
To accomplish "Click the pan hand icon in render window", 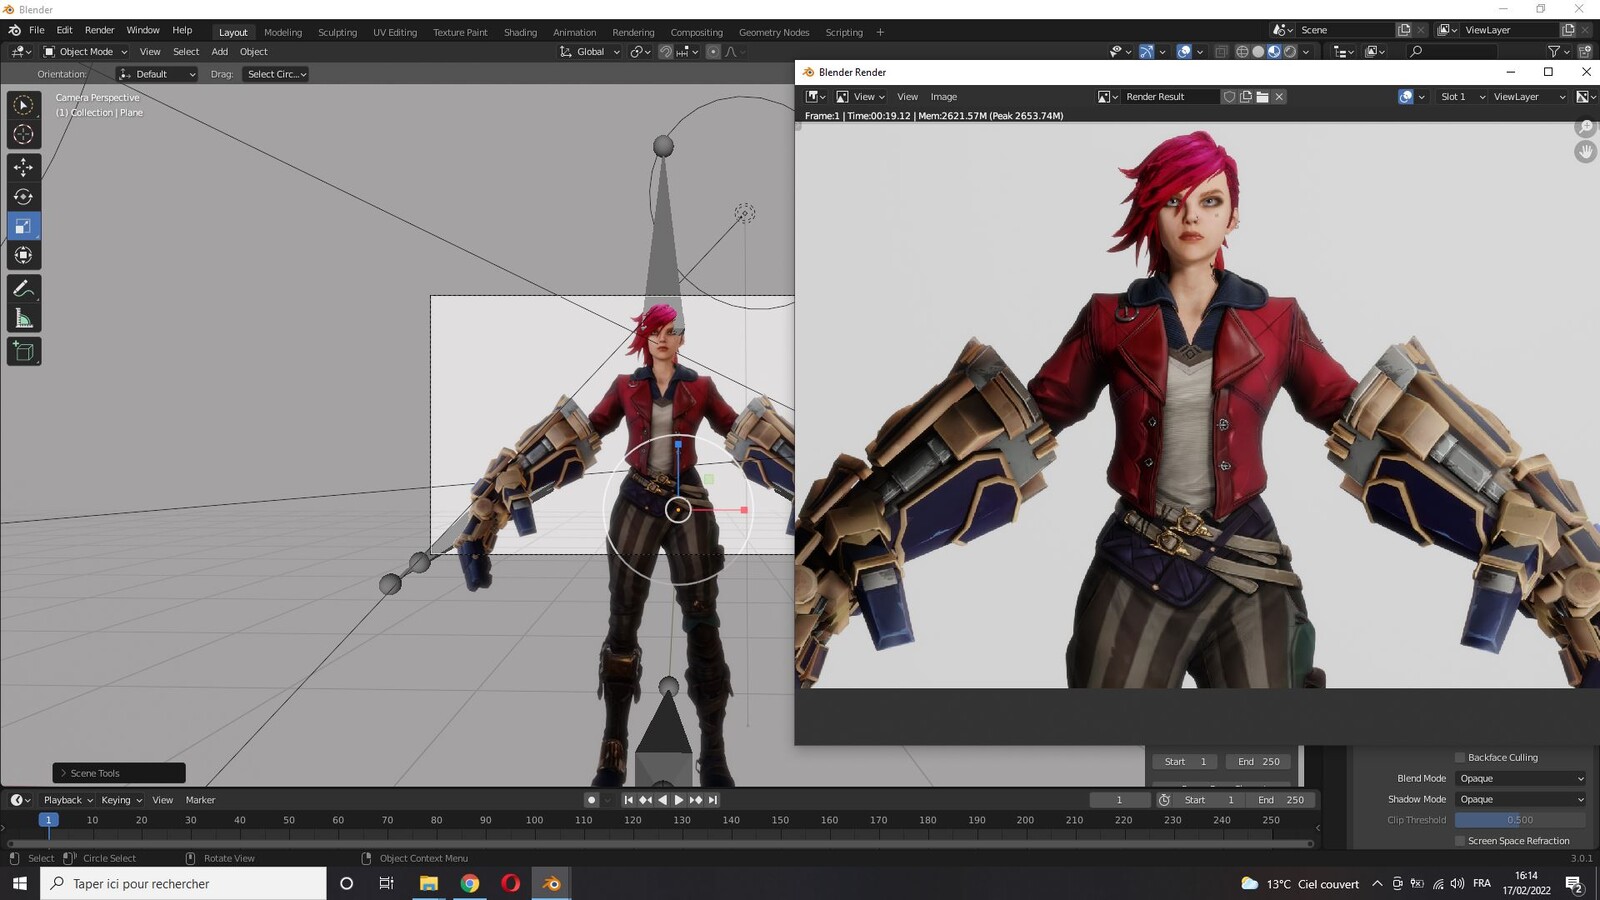I will coord(1585,152).
